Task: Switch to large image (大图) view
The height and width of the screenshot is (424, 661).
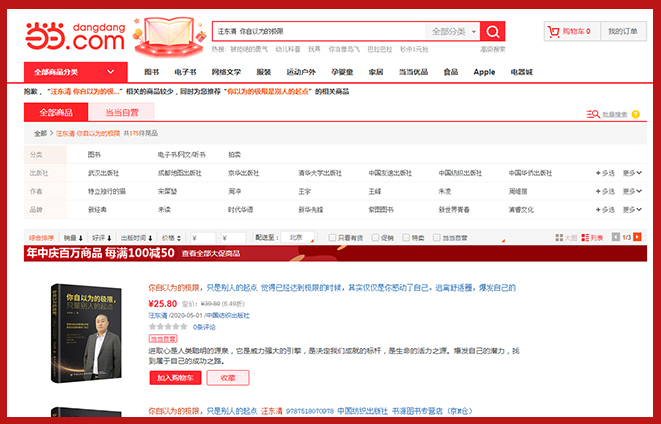Action: coord(565,238)
